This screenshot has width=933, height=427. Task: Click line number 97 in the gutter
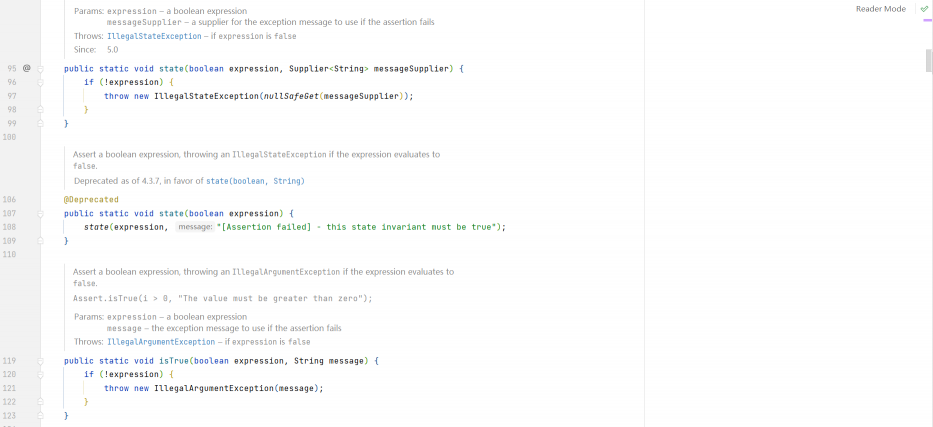point(12,96)
